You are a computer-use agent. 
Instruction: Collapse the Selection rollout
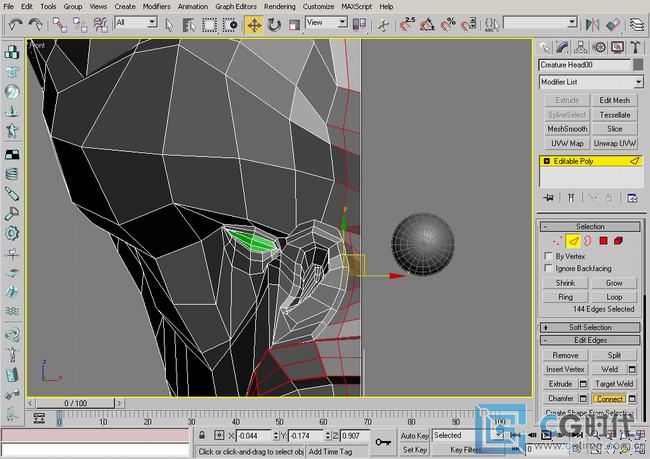(590, 226)
